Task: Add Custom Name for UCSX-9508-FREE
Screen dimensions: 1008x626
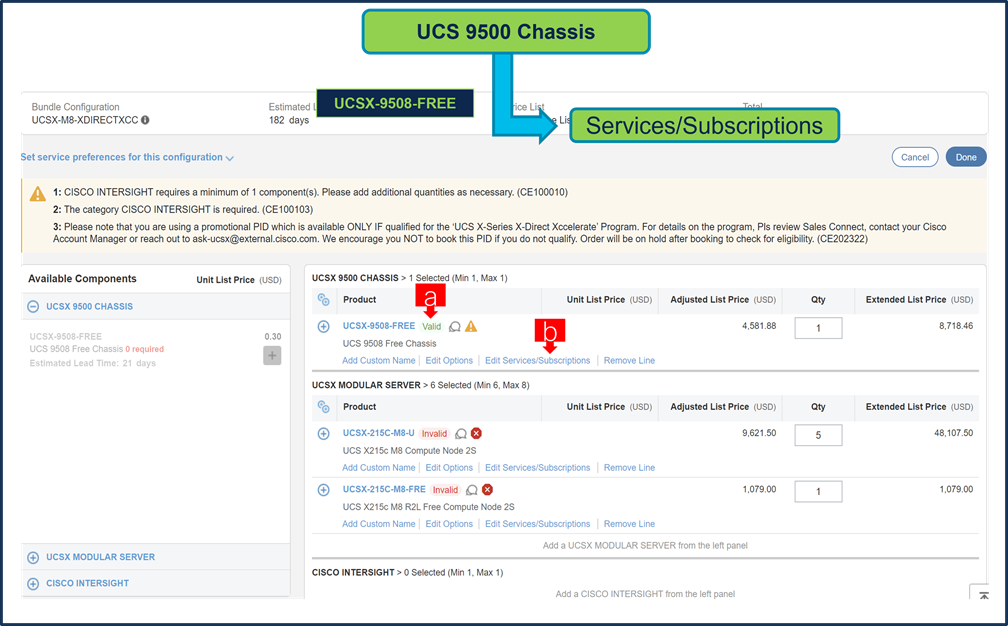Action: click(379, 361)
